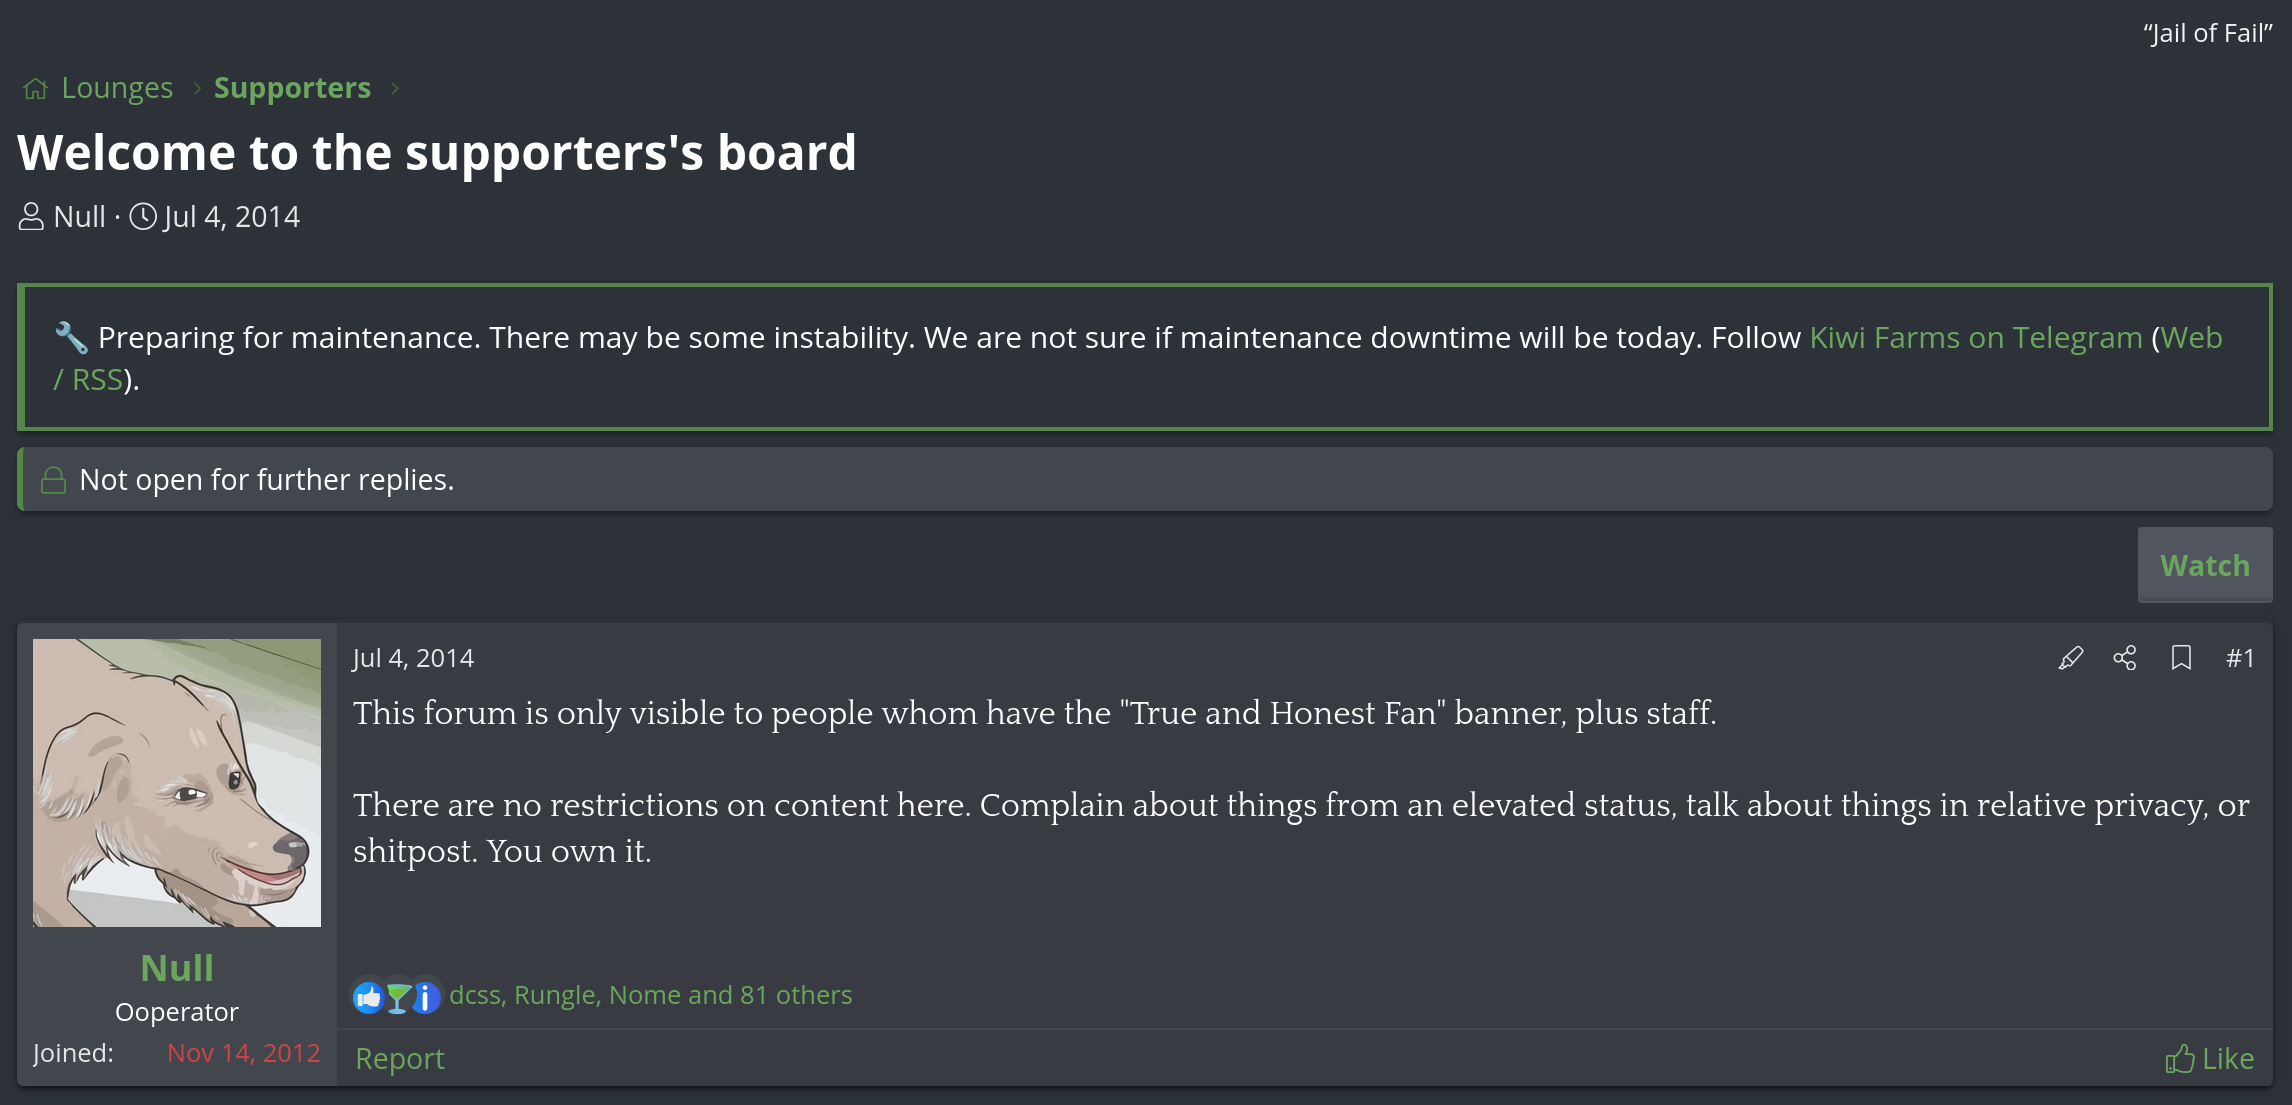Click the blue thumbs-up reaction icon

click(368, 996)
